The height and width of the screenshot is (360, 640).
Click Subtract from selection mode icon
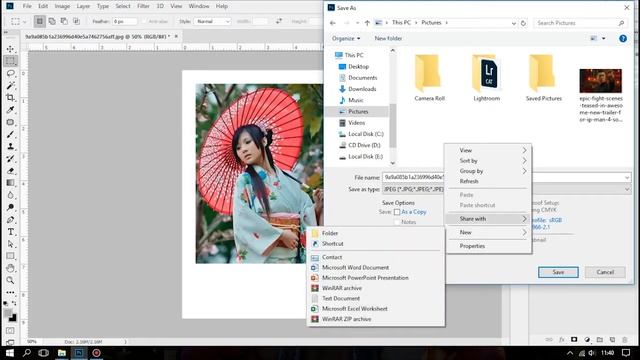tap(64, 21)
